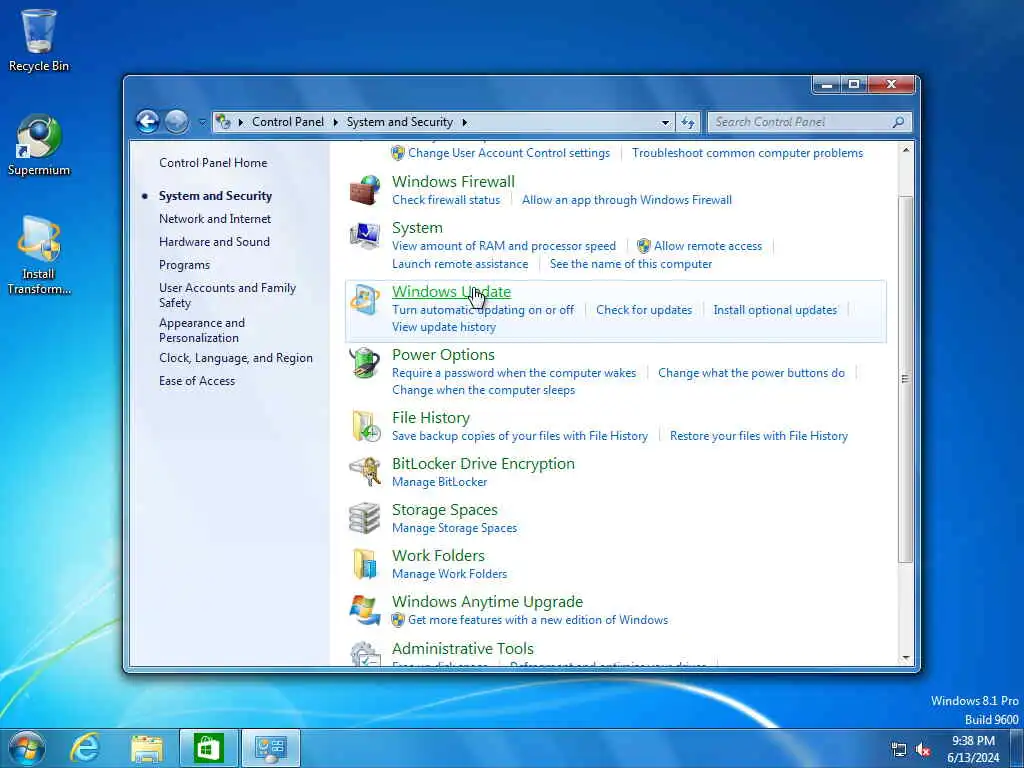
Task: Click the Windows Anytime Upgrade flag icon
Action: (x=364, y=610)
